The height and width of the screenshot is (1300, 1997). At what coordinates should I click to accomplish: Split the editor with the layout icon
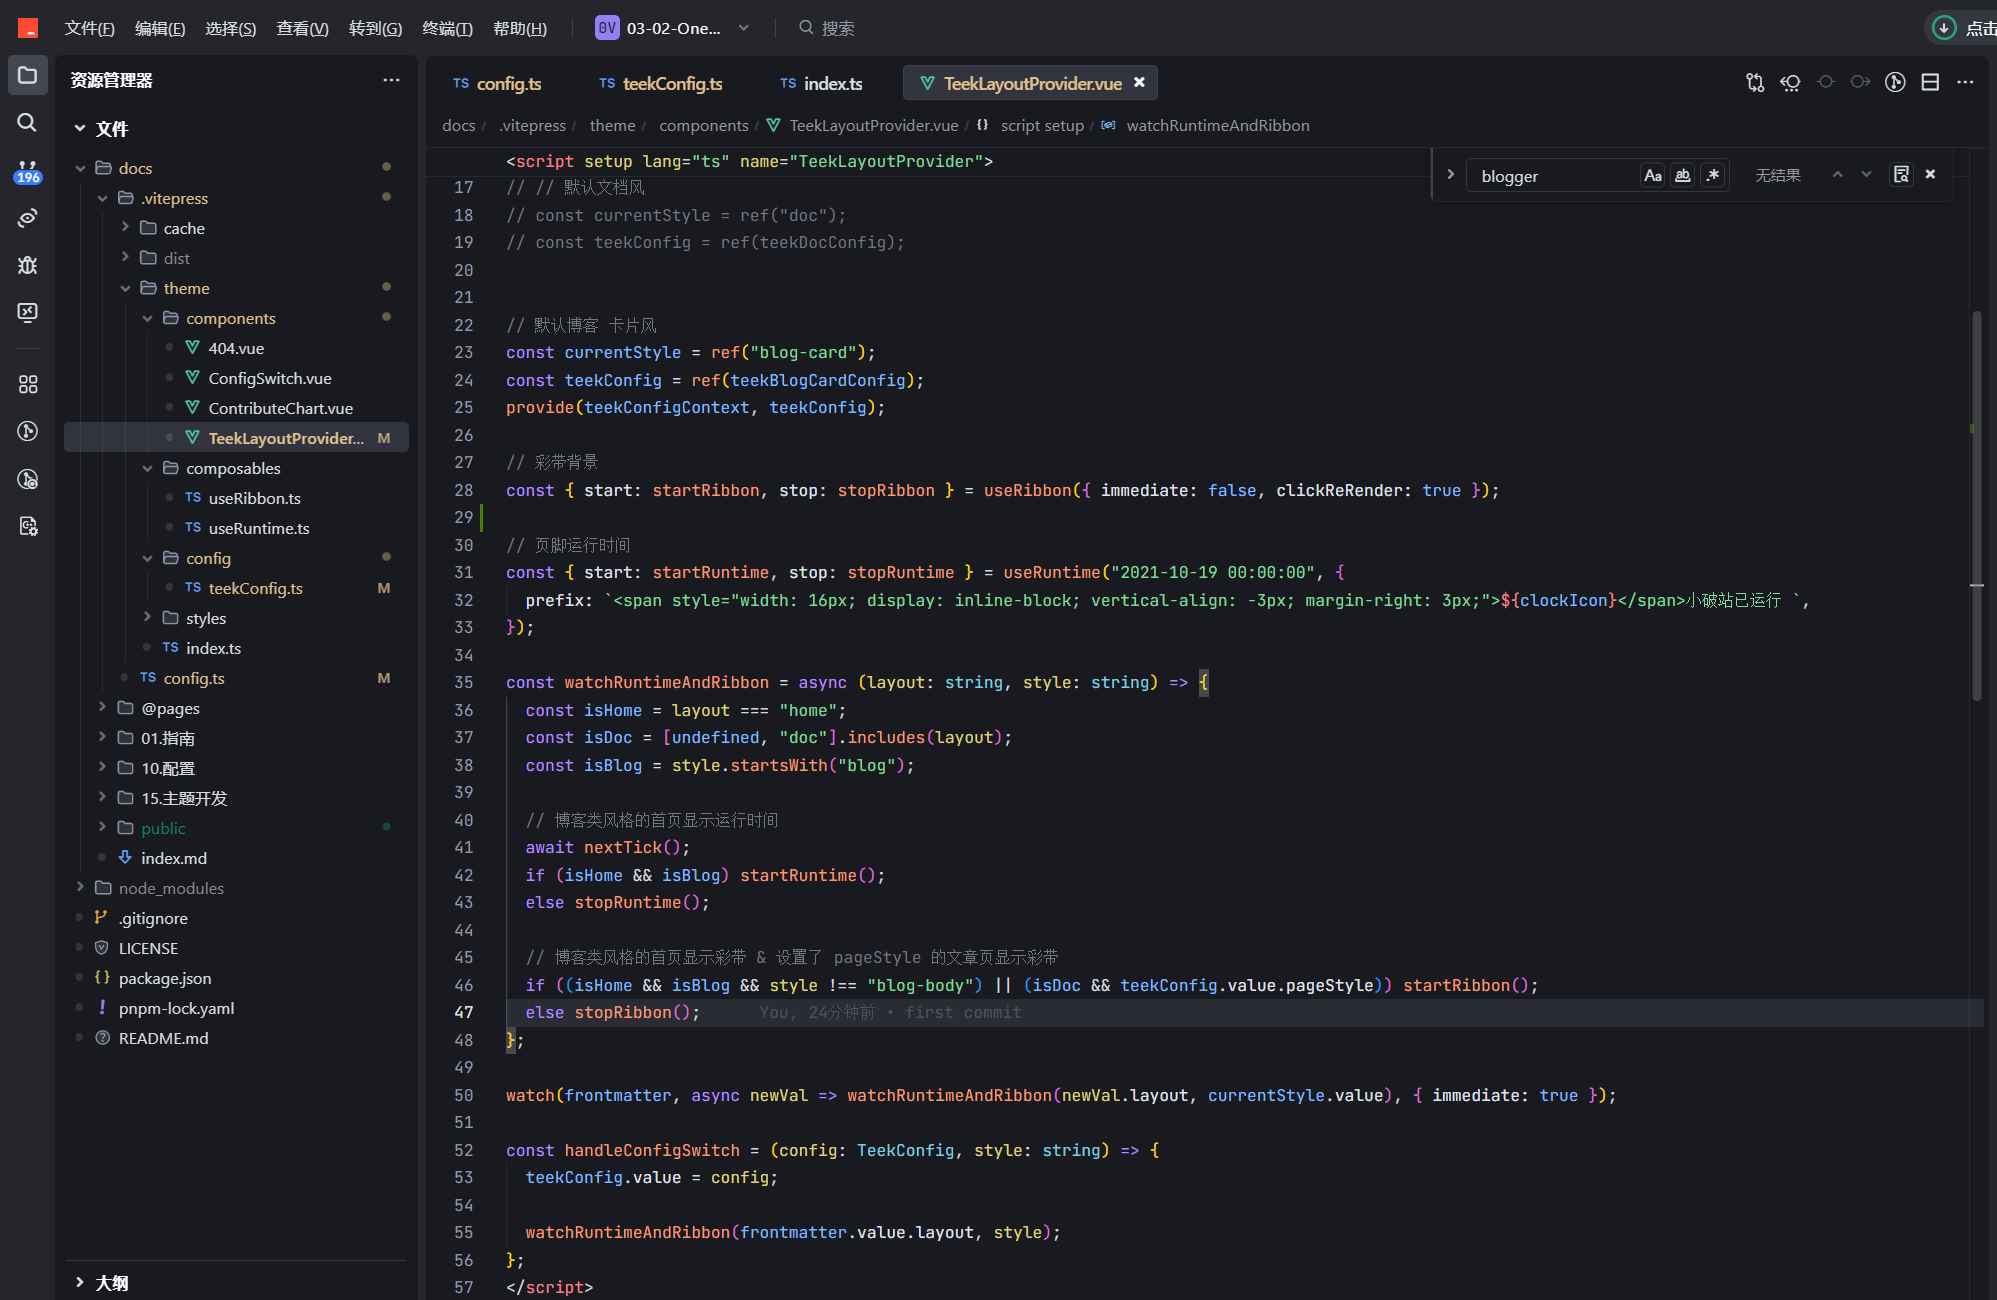click(1930, 82)
